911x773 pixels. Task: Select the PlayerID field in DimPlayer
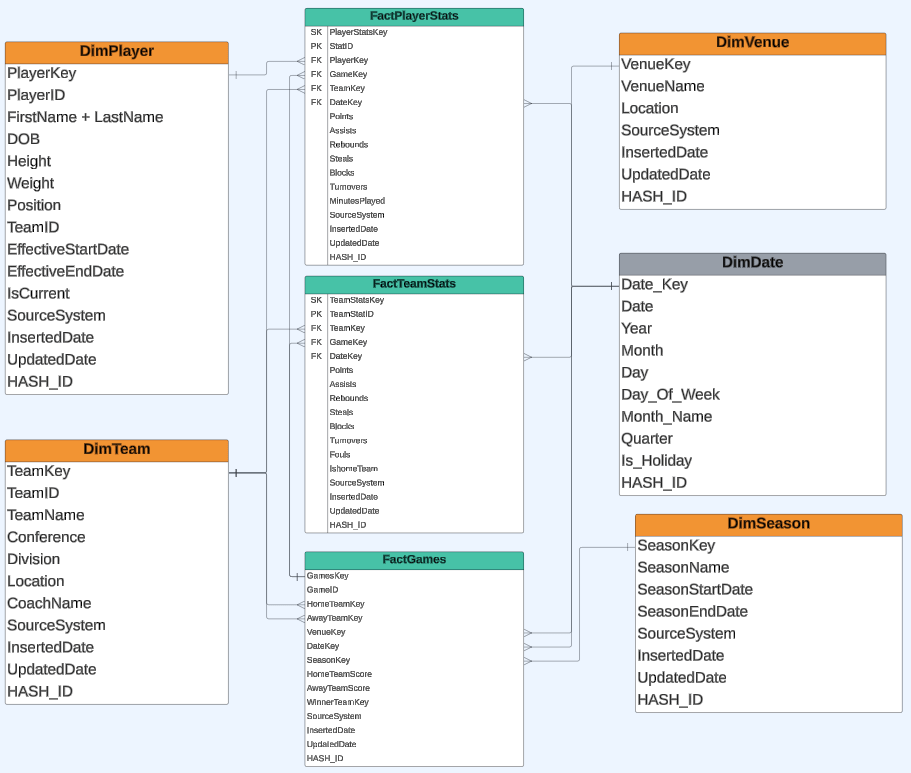point(117,95)
